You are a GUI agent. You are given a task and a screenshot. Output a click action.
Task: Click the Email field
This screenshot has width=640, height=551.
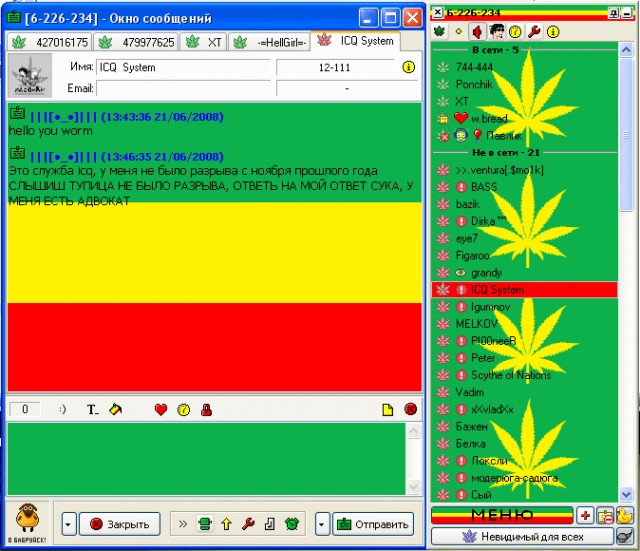[x=183, y=88]
